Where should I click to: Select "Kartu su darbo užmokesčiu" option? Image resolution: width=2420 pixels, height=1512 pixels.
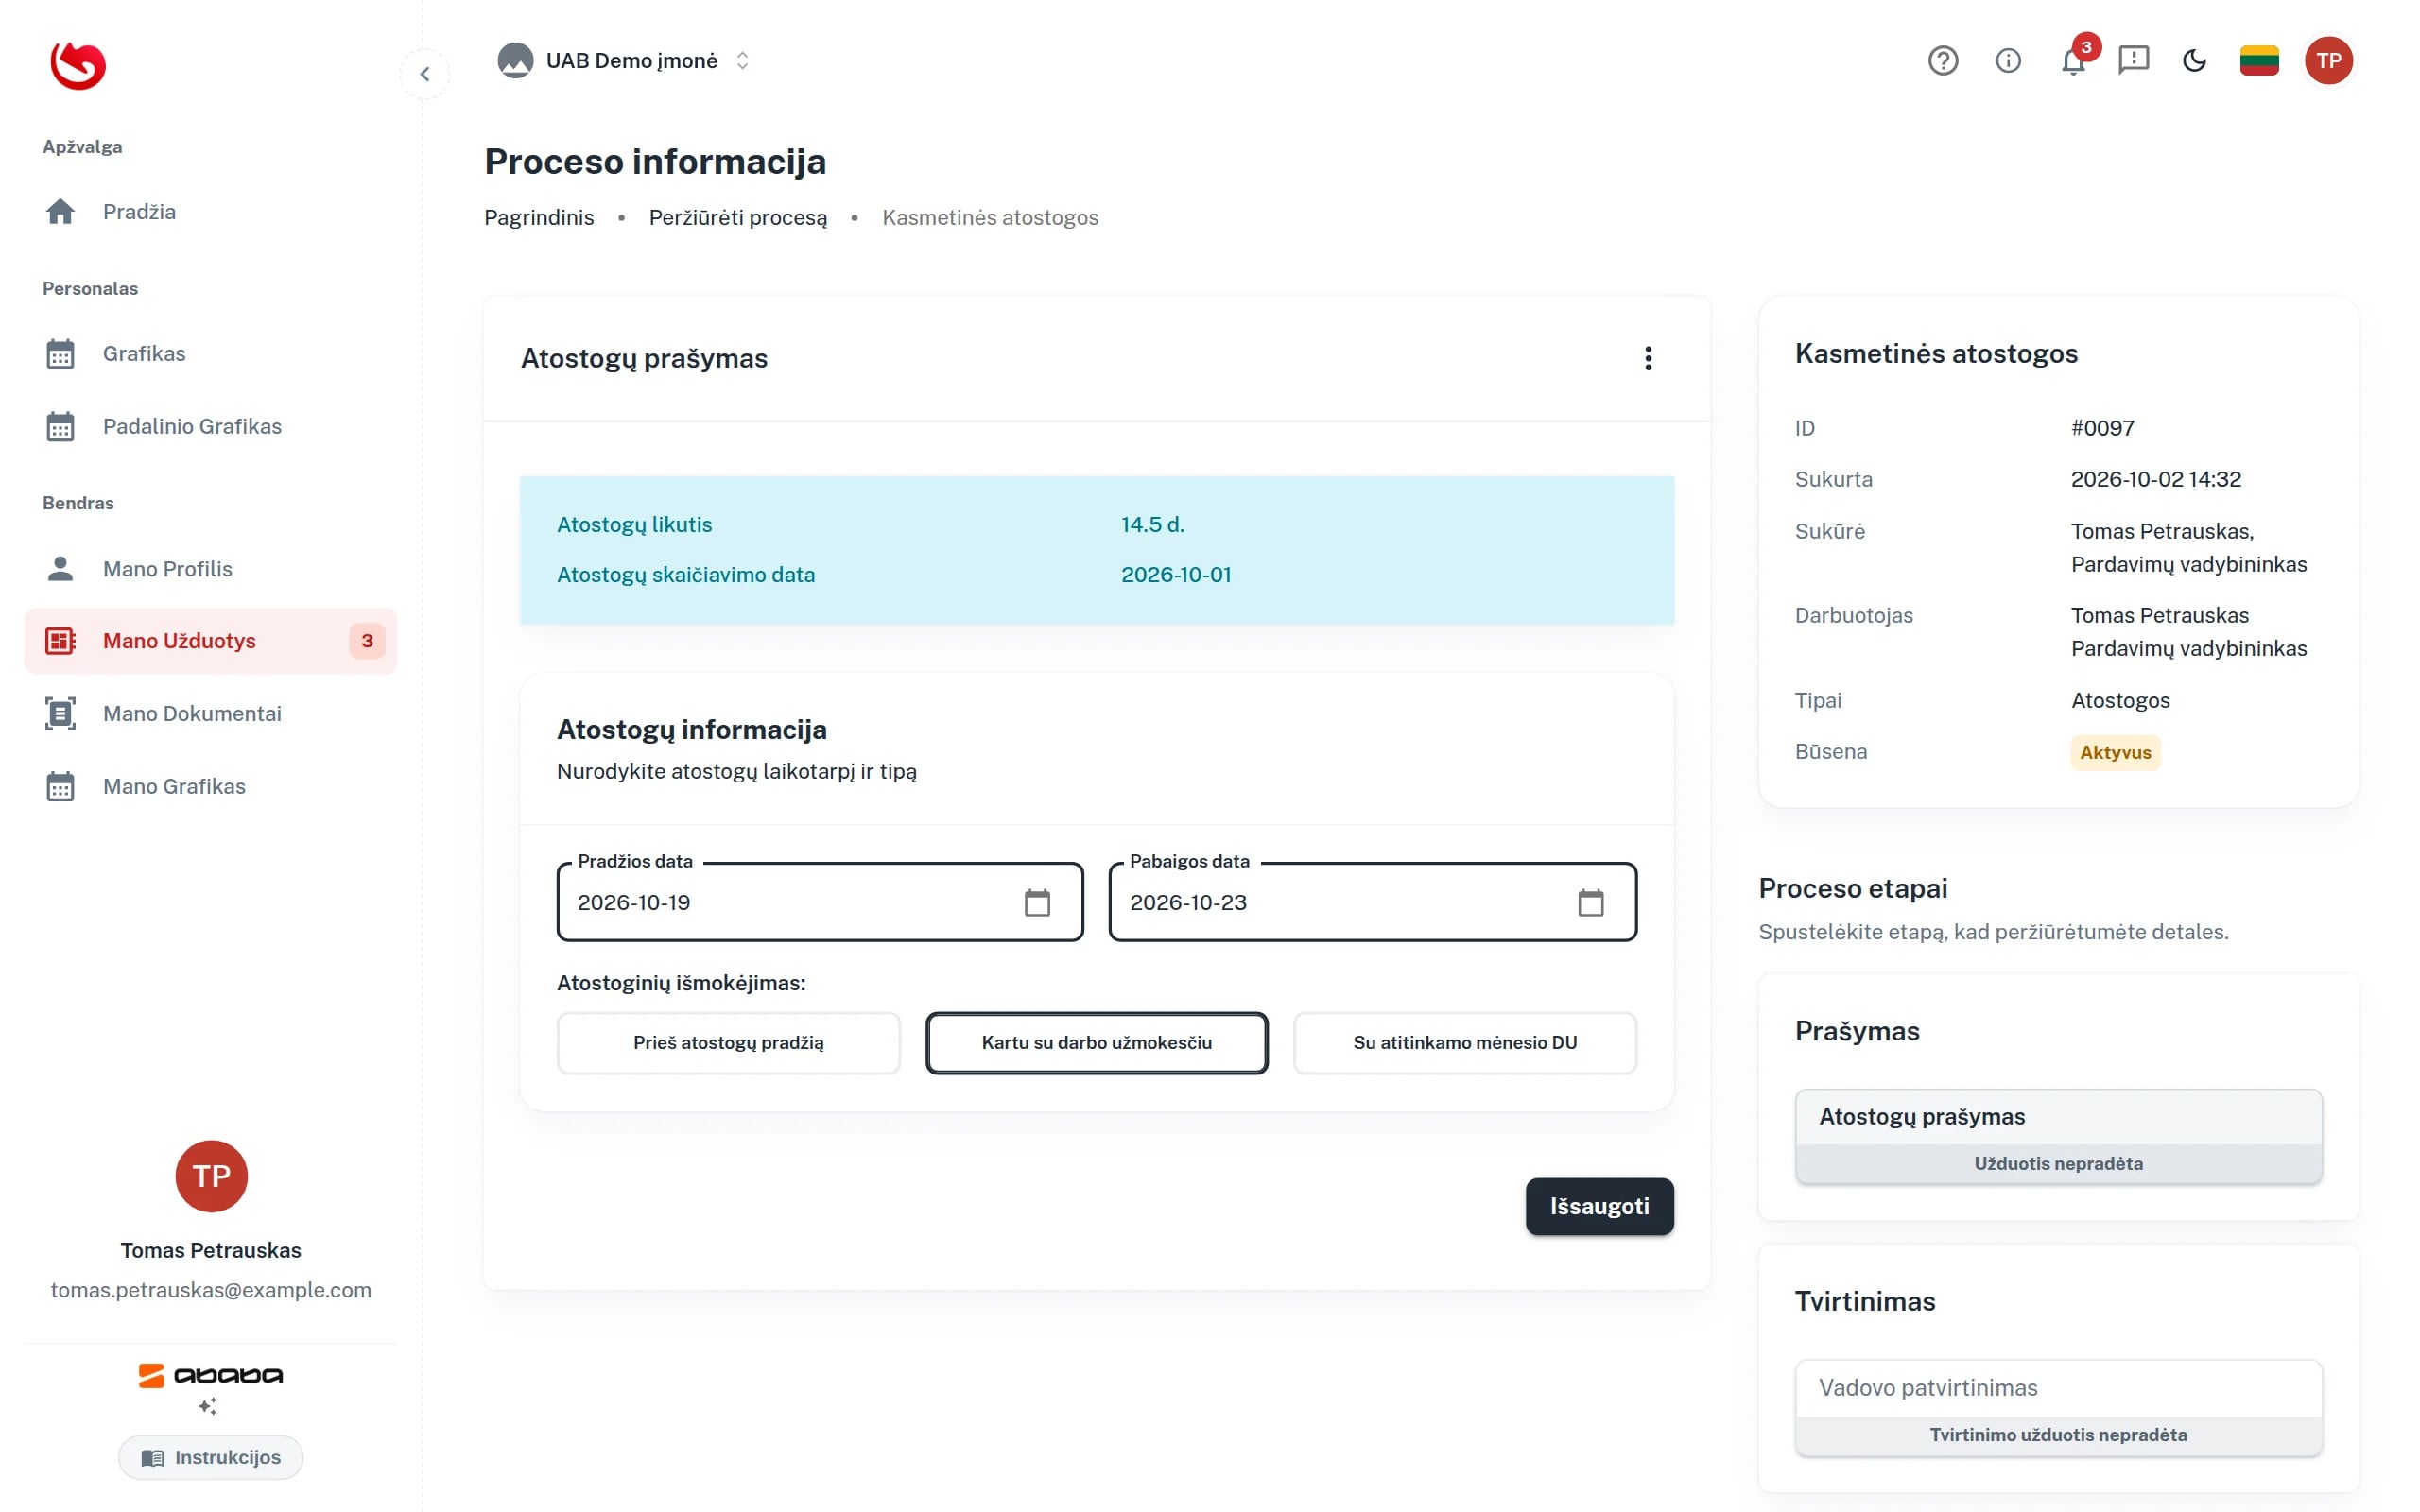(x=1096, y=1042)
